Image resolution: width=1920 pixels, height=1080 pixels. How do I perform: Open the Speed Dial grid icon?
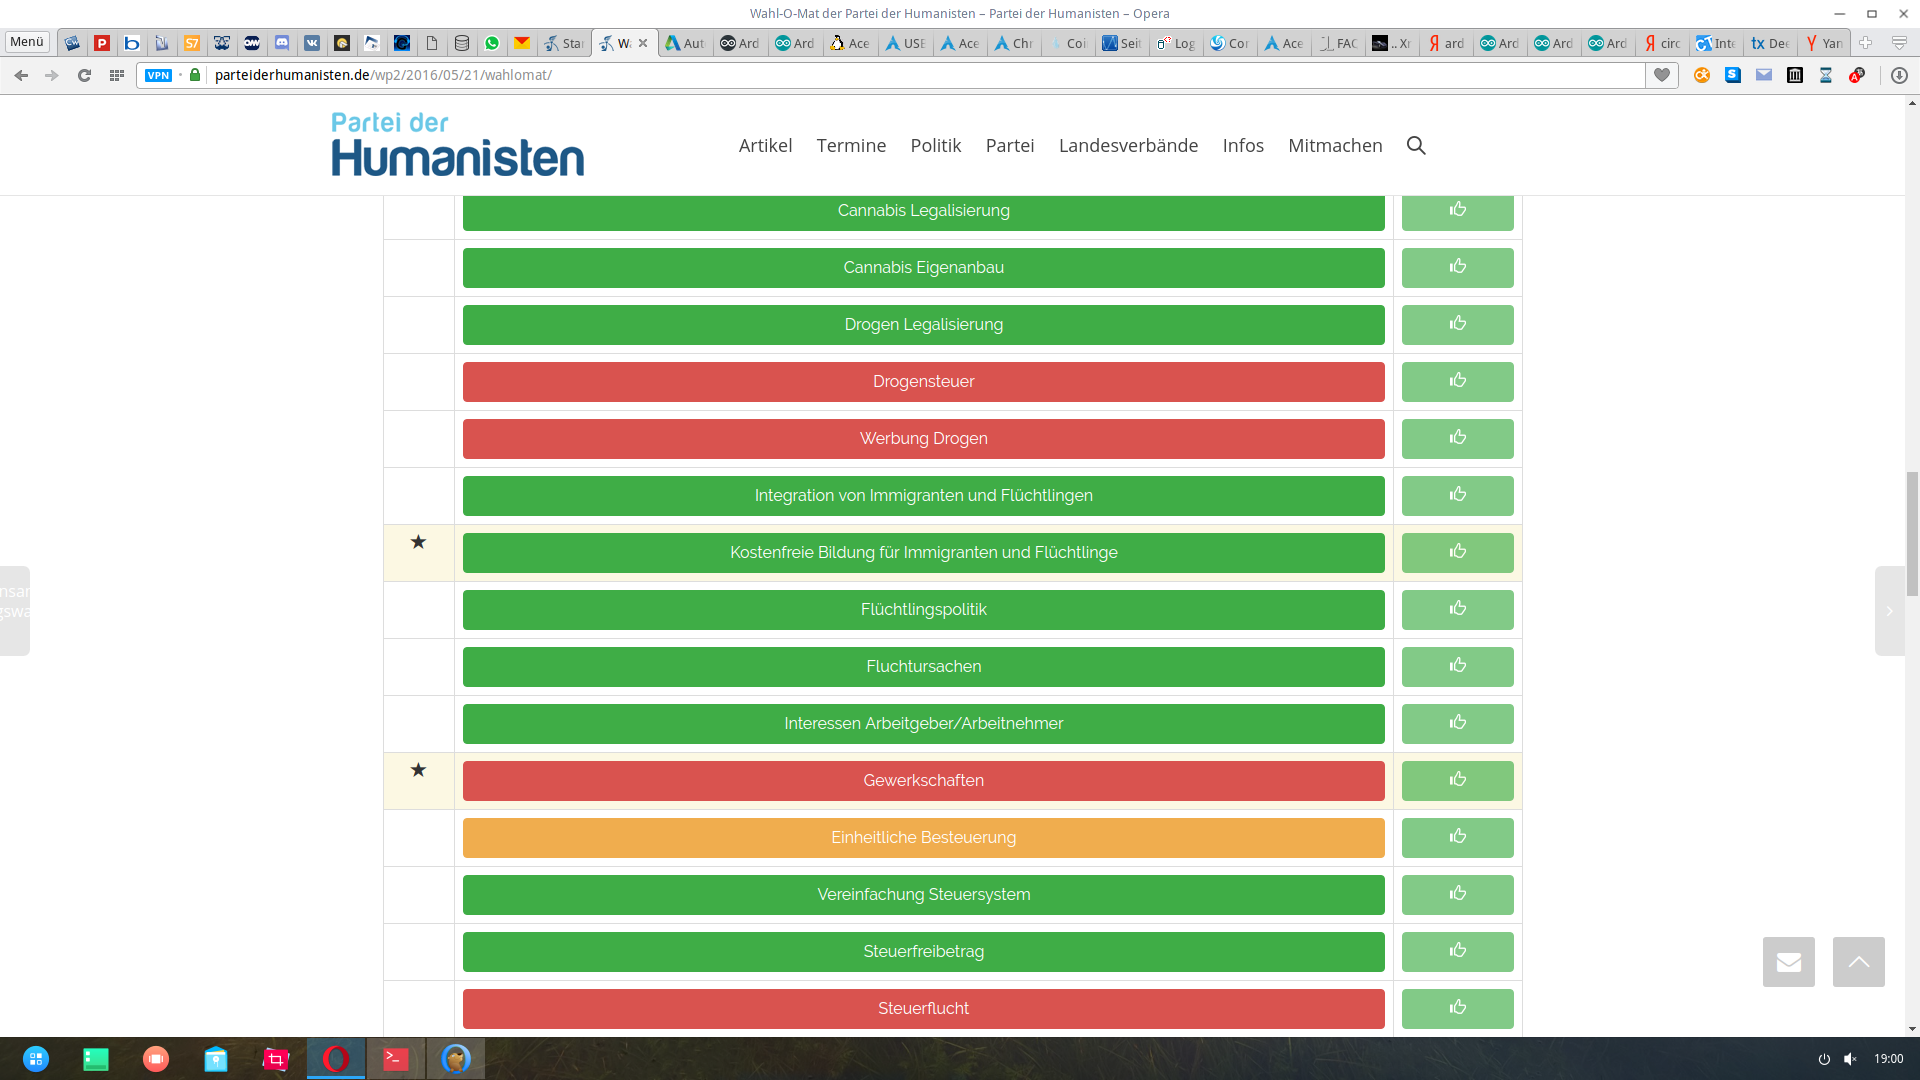coord(117,75)
